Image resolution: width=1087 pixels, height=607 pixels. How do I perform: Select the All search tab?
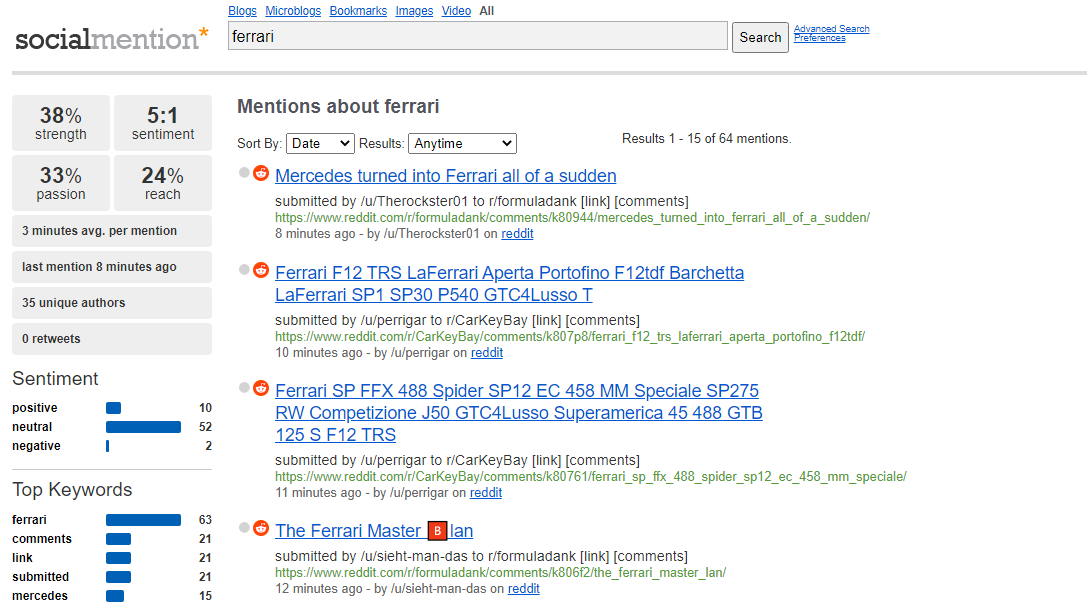487,11
